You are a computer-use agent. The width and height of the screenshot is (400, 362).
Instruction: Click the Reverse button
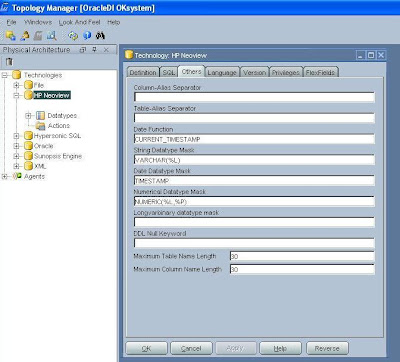tap(327, 348)
